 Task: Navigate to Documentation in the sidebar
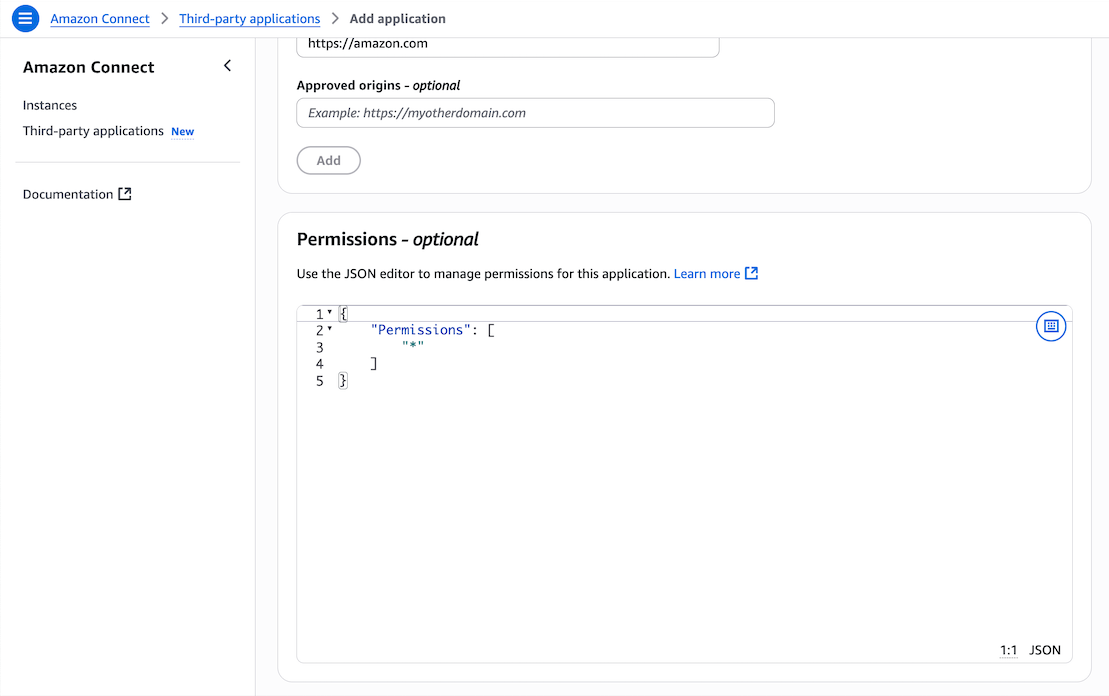(68, 193)
